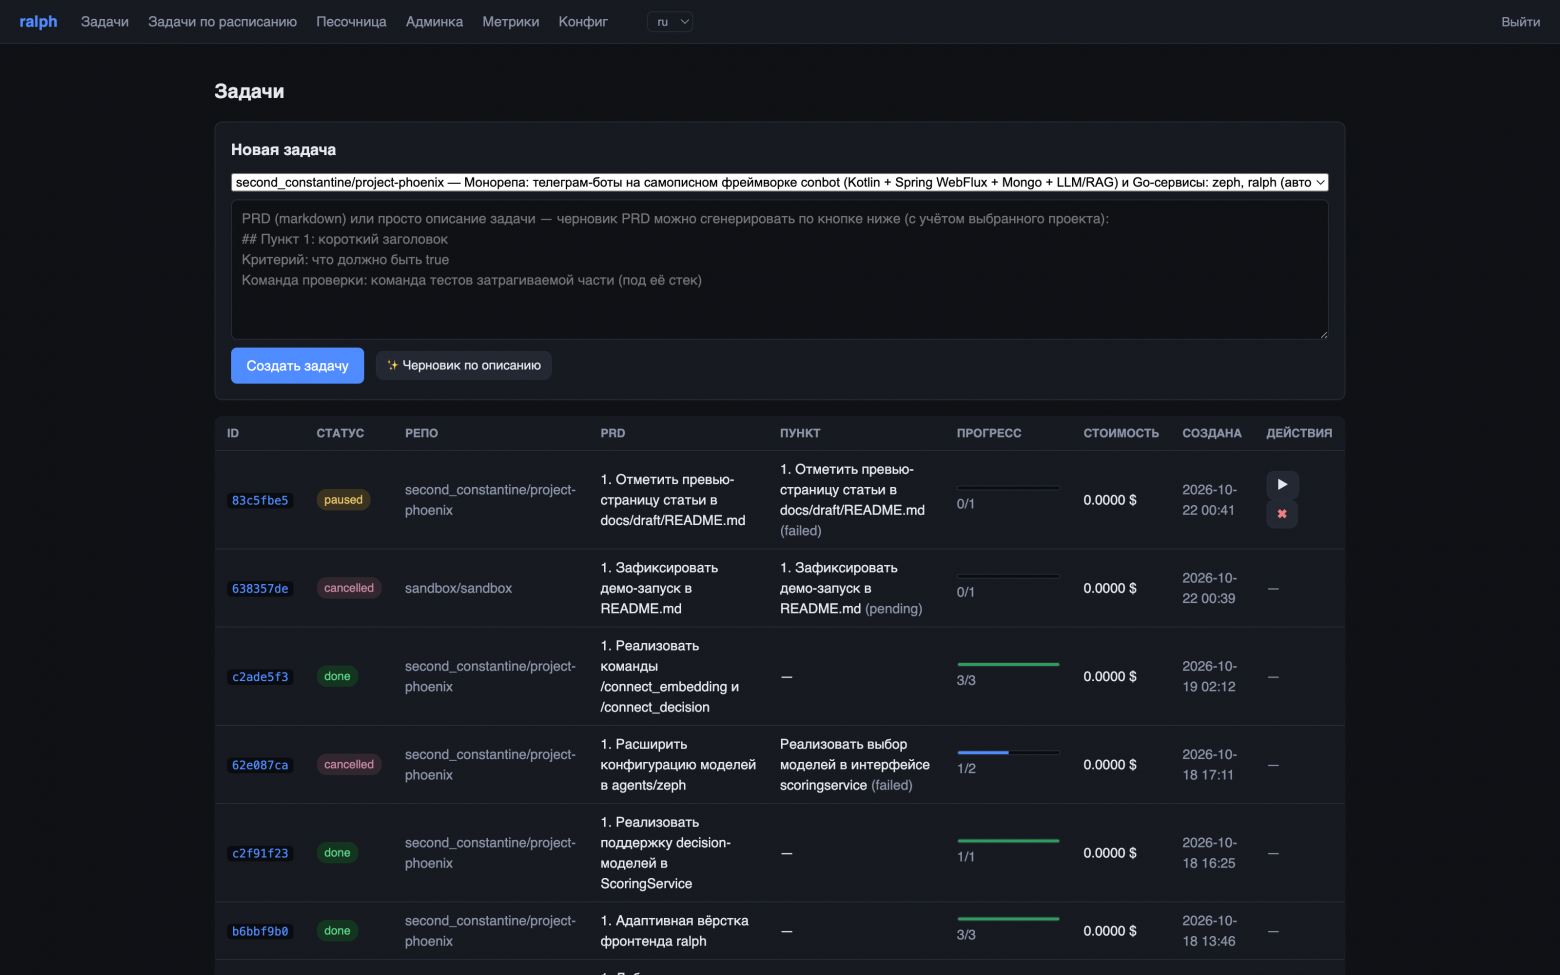
Task: Focus the PRD description text area
Action: coord(780,270)
